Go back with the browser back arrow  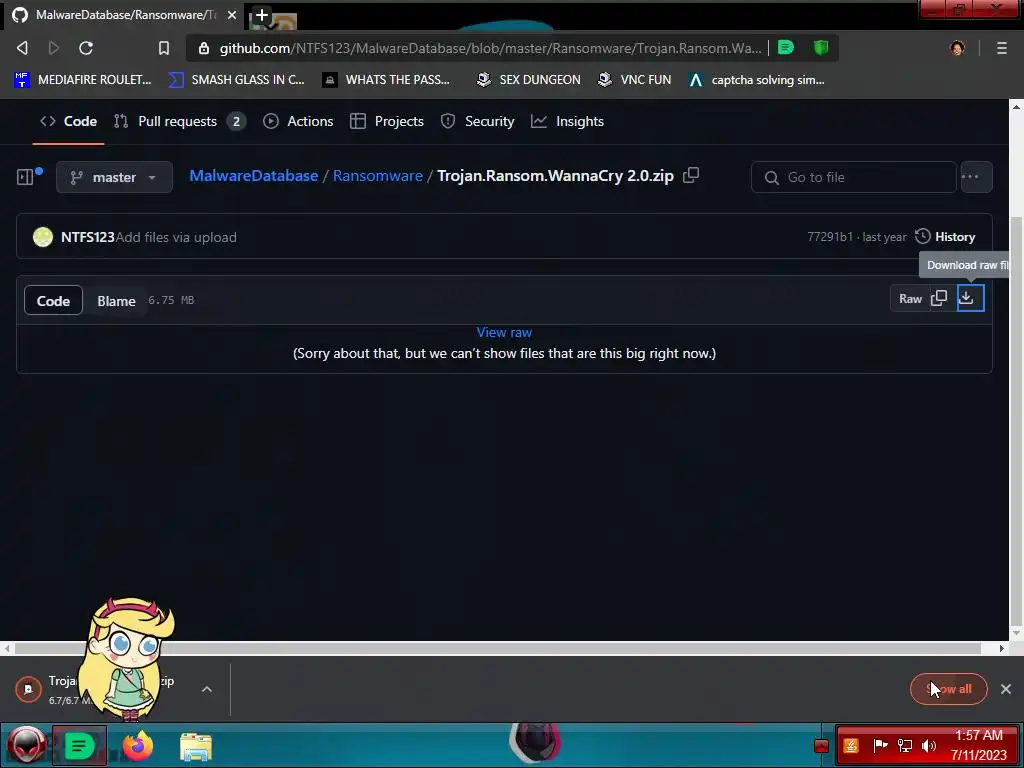pos(22,48)
